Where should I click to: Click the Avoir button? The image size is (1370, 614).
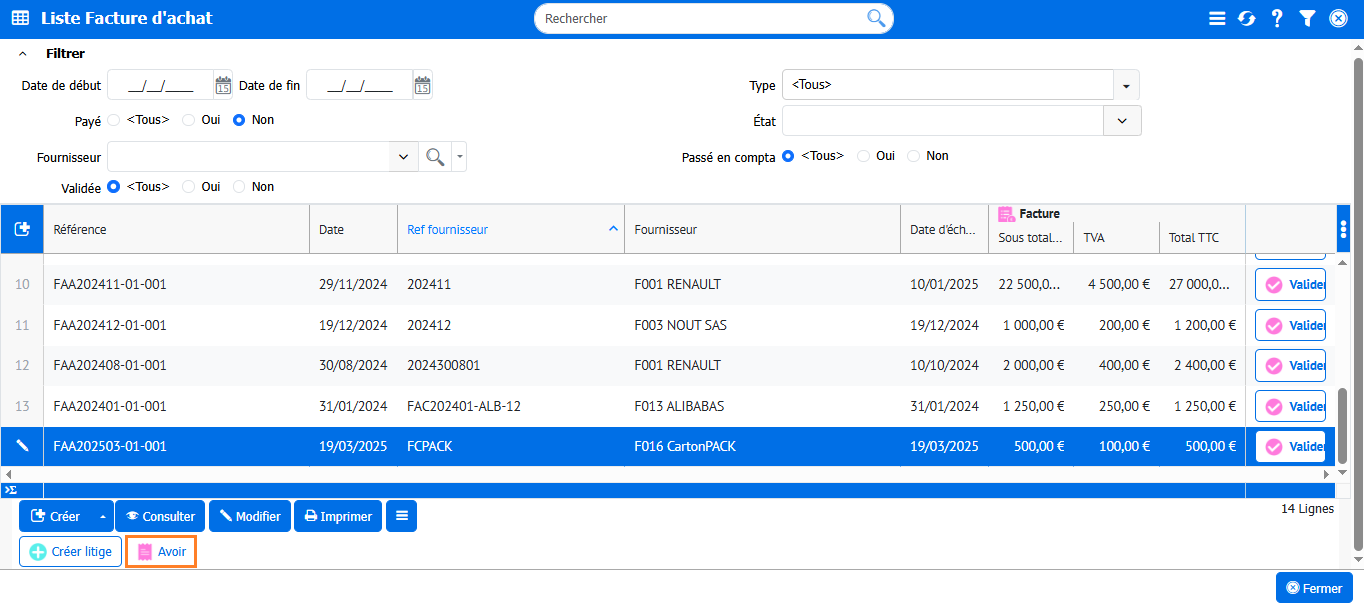point(161,552)
